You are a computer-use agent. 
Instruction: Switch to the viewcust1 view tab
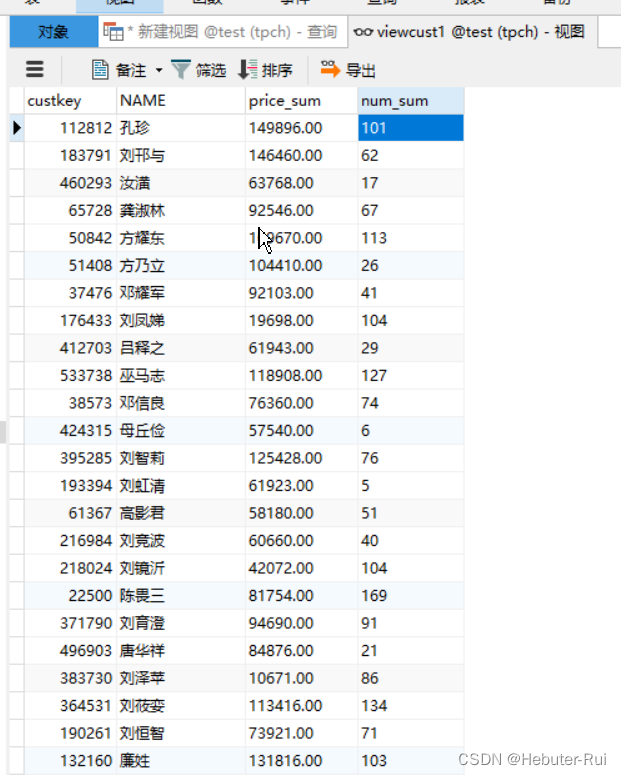pyautogui.click(x=472, y=32)
